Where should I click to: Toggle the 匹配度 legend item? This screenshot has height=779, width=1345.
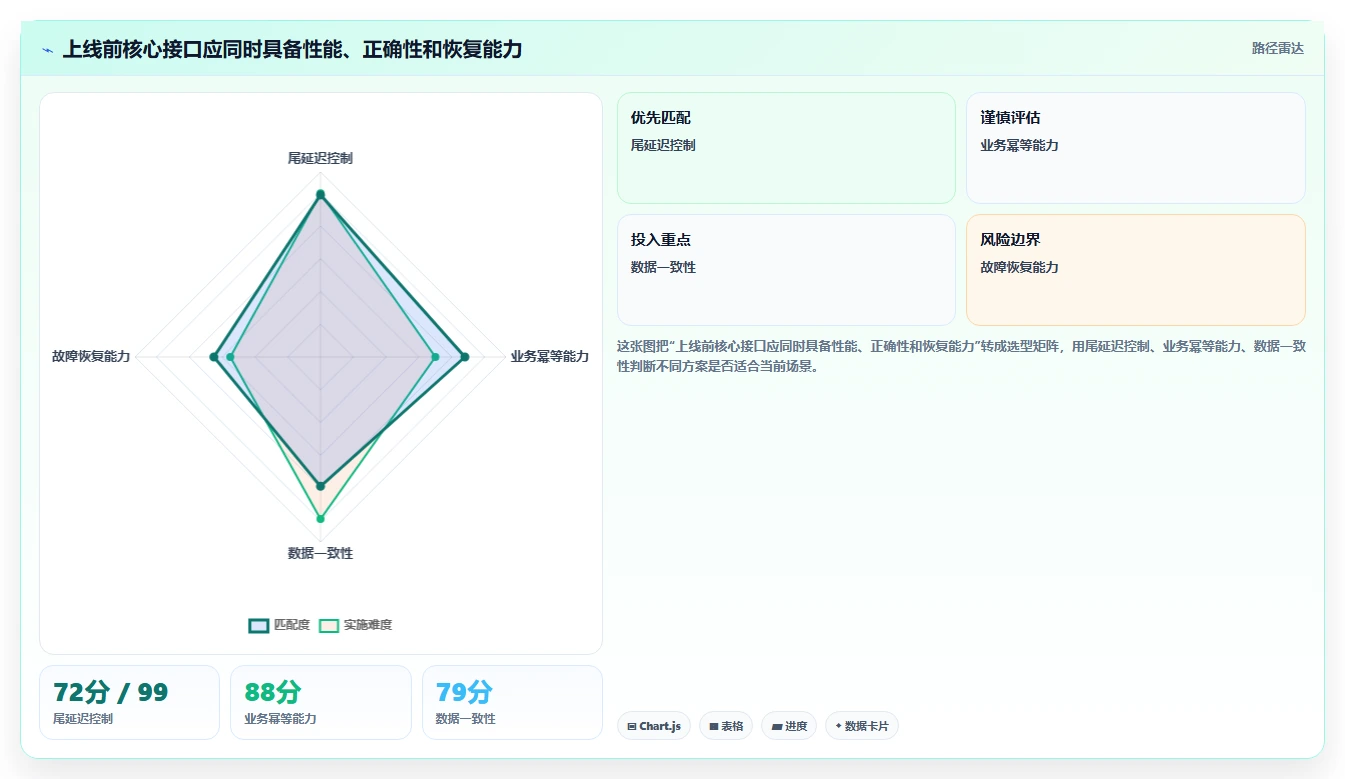279,625
